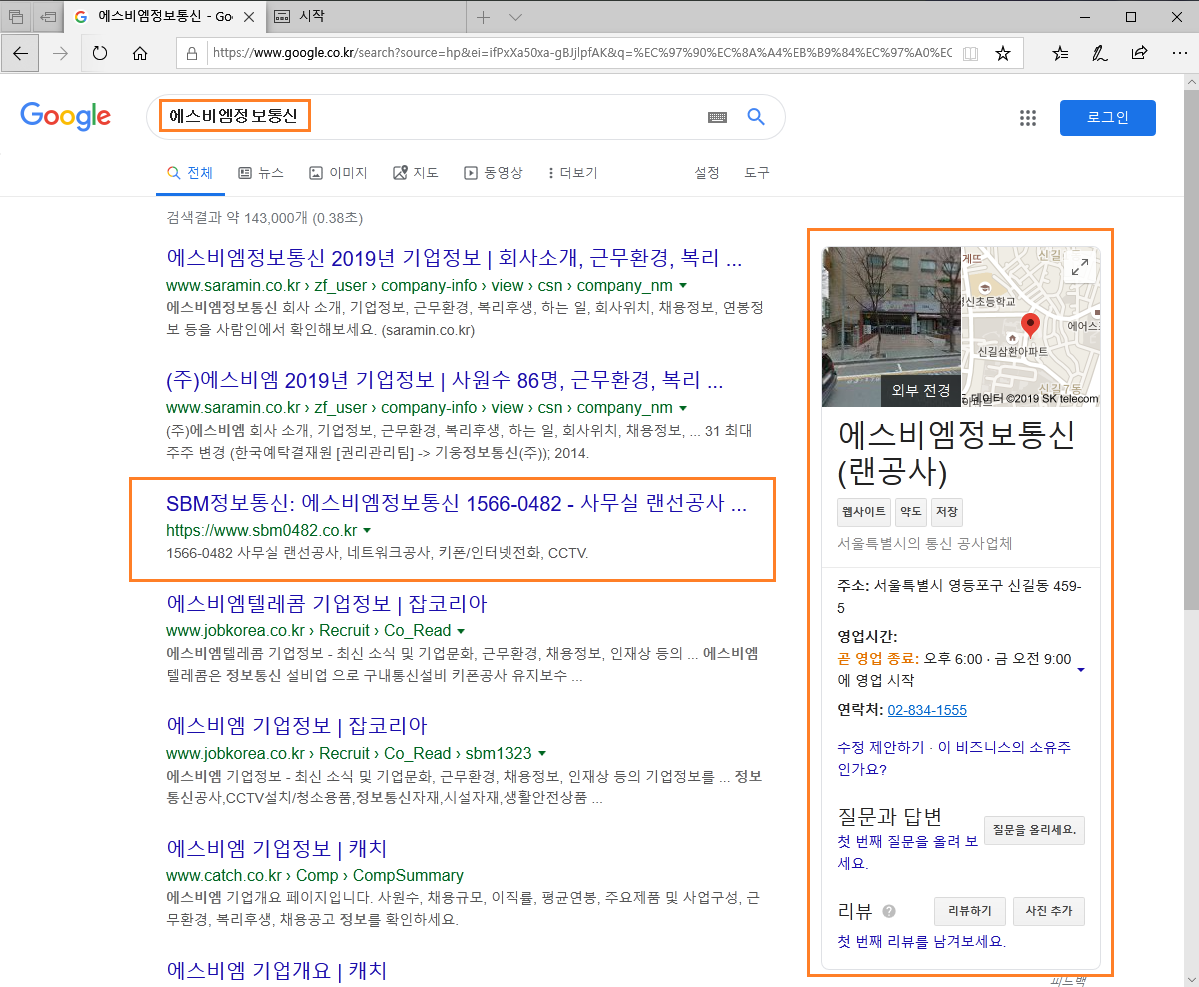The image size is (1199, 987).
Task: Open the 더보기 menu
Action: tap(573, 174)
